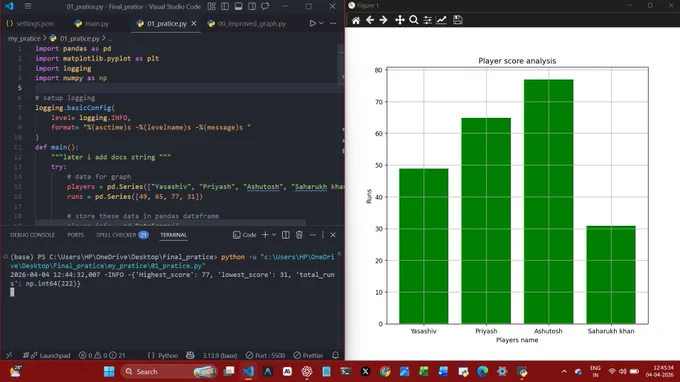
Task: Open editor more actions ellipsis
Action: (x=333, y=23)
